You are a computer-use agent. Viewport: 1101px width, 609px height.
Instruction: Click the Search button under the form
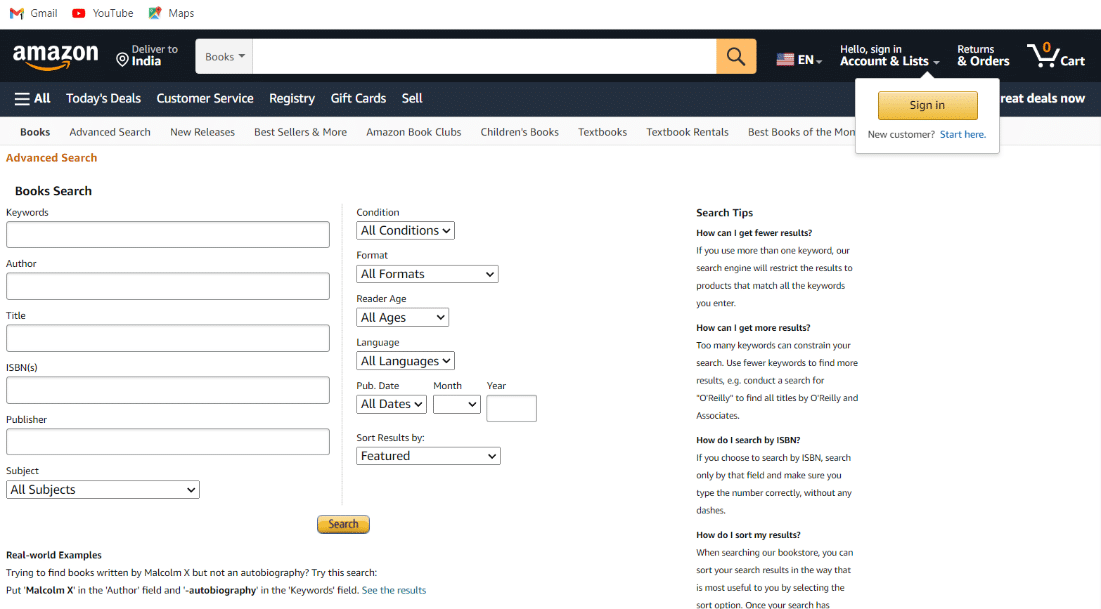[343, 524]
